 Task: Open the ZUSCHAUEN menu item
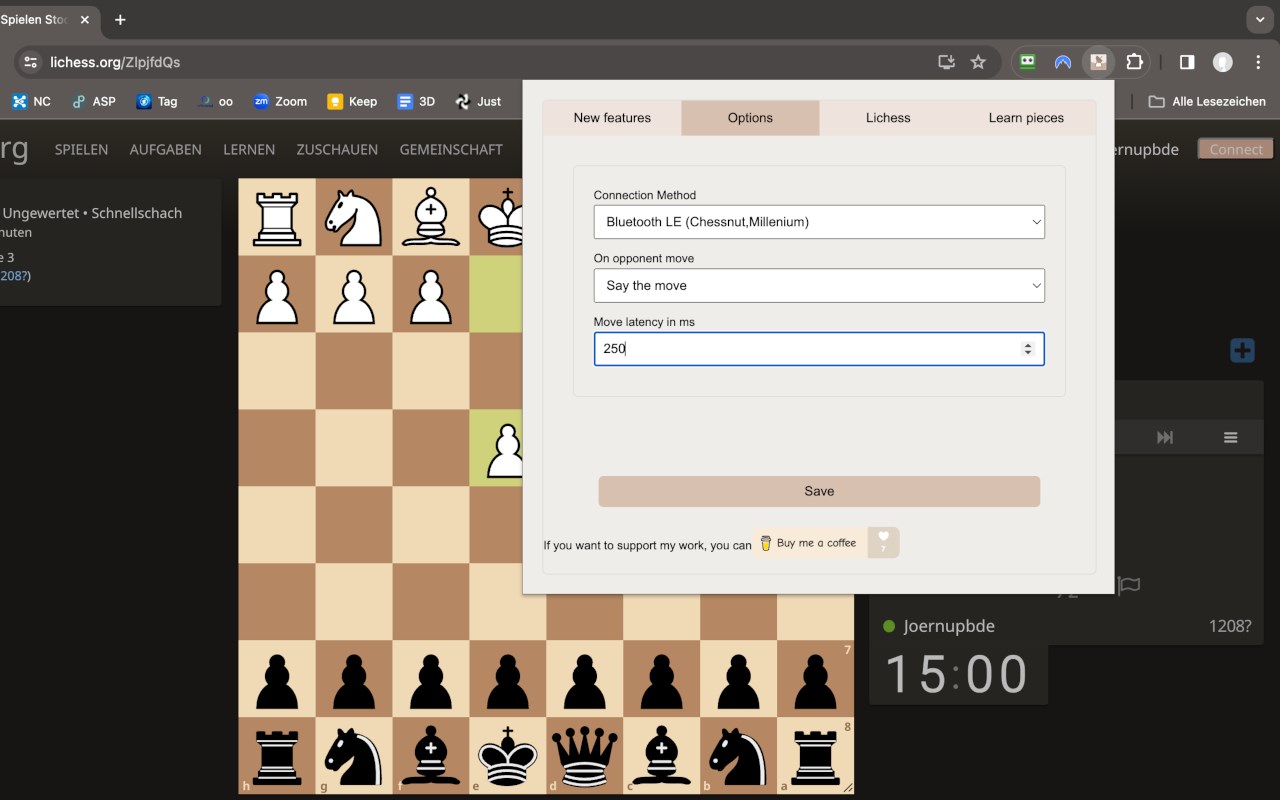(x=336, y=149)
